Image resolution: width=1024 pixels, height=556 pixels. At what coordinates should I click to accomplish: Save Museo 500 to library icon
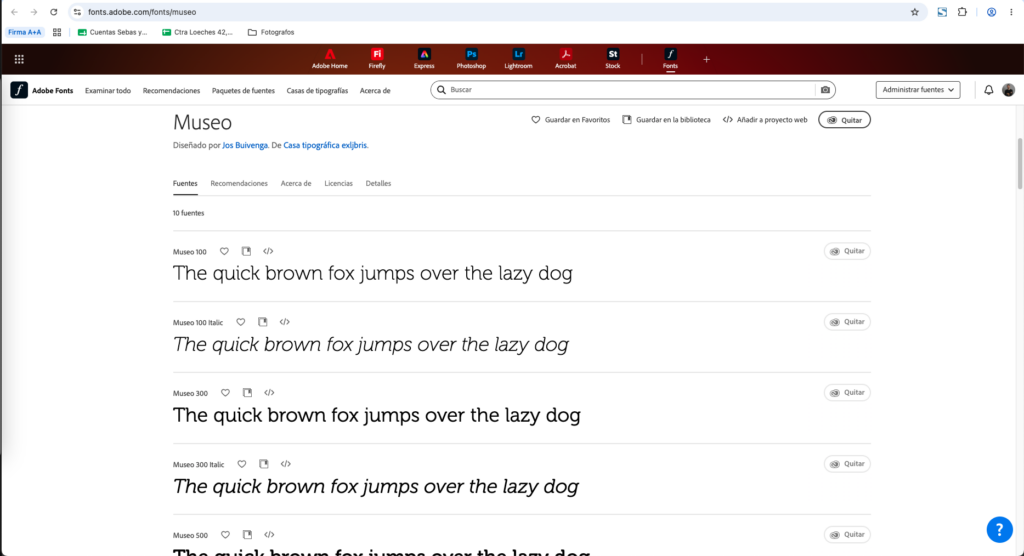(x=248, y=534)
